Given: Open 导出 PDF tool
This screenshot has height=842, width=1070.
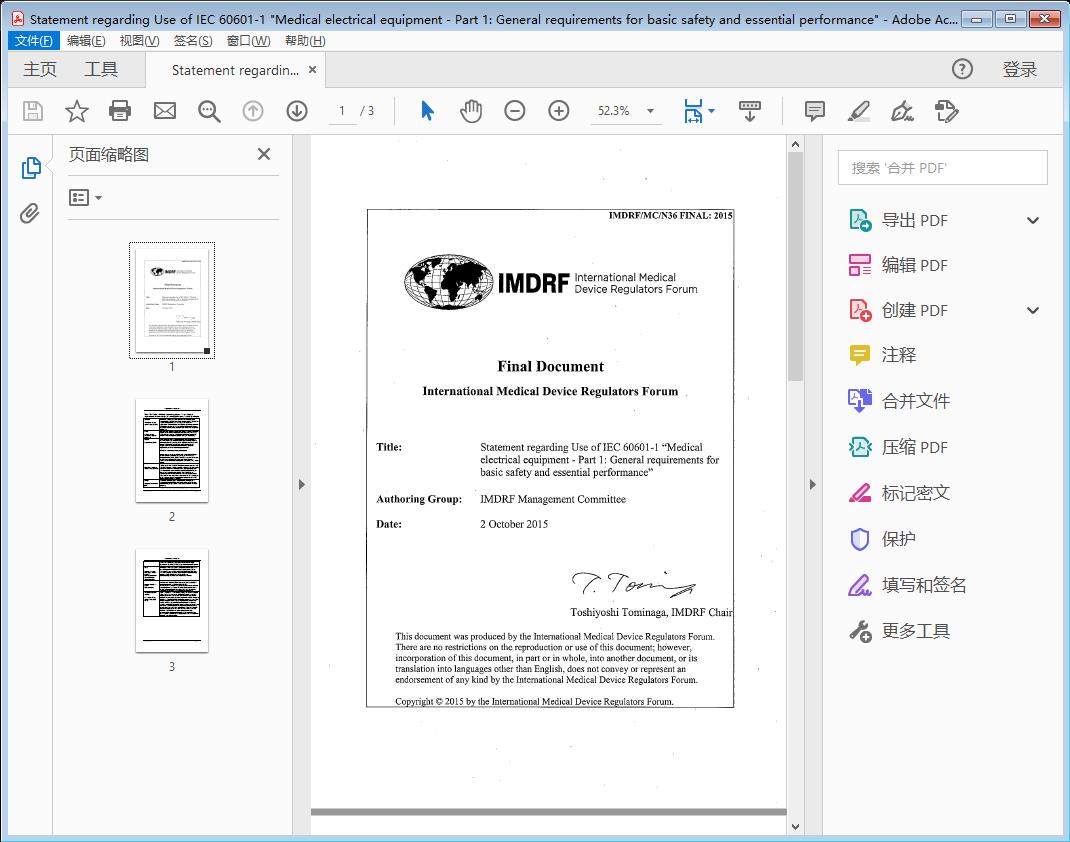Looking at the screenshot, I should (914, 220).
